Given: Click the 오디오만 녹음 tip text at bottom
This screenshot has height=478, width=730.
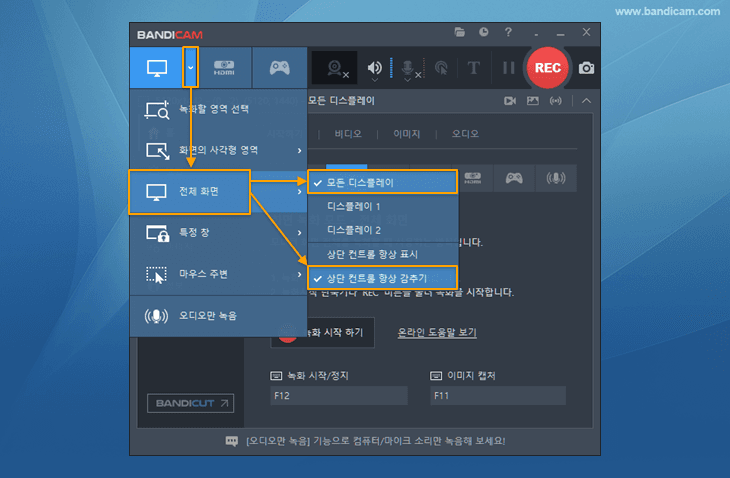Looking at the screenshot, I should coord(376,441).
